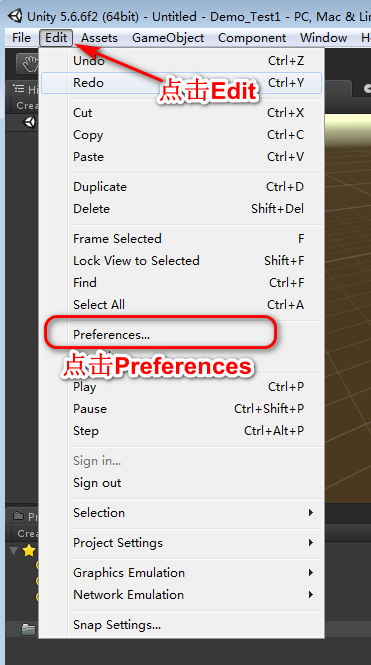Click the Unity logo in title bar
This screenshot has height=665, width=371.
(16, 16)
